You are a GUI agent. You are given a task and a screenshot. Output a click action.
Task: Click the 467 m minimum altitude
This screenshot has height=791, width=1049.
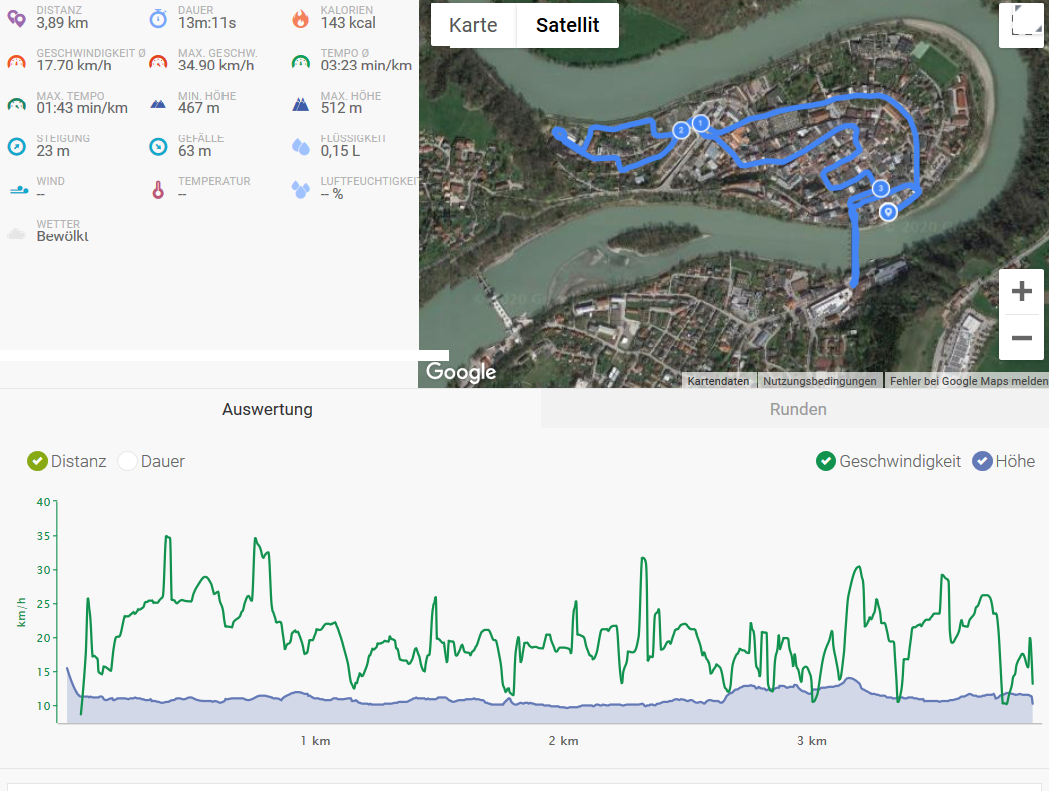199,108
